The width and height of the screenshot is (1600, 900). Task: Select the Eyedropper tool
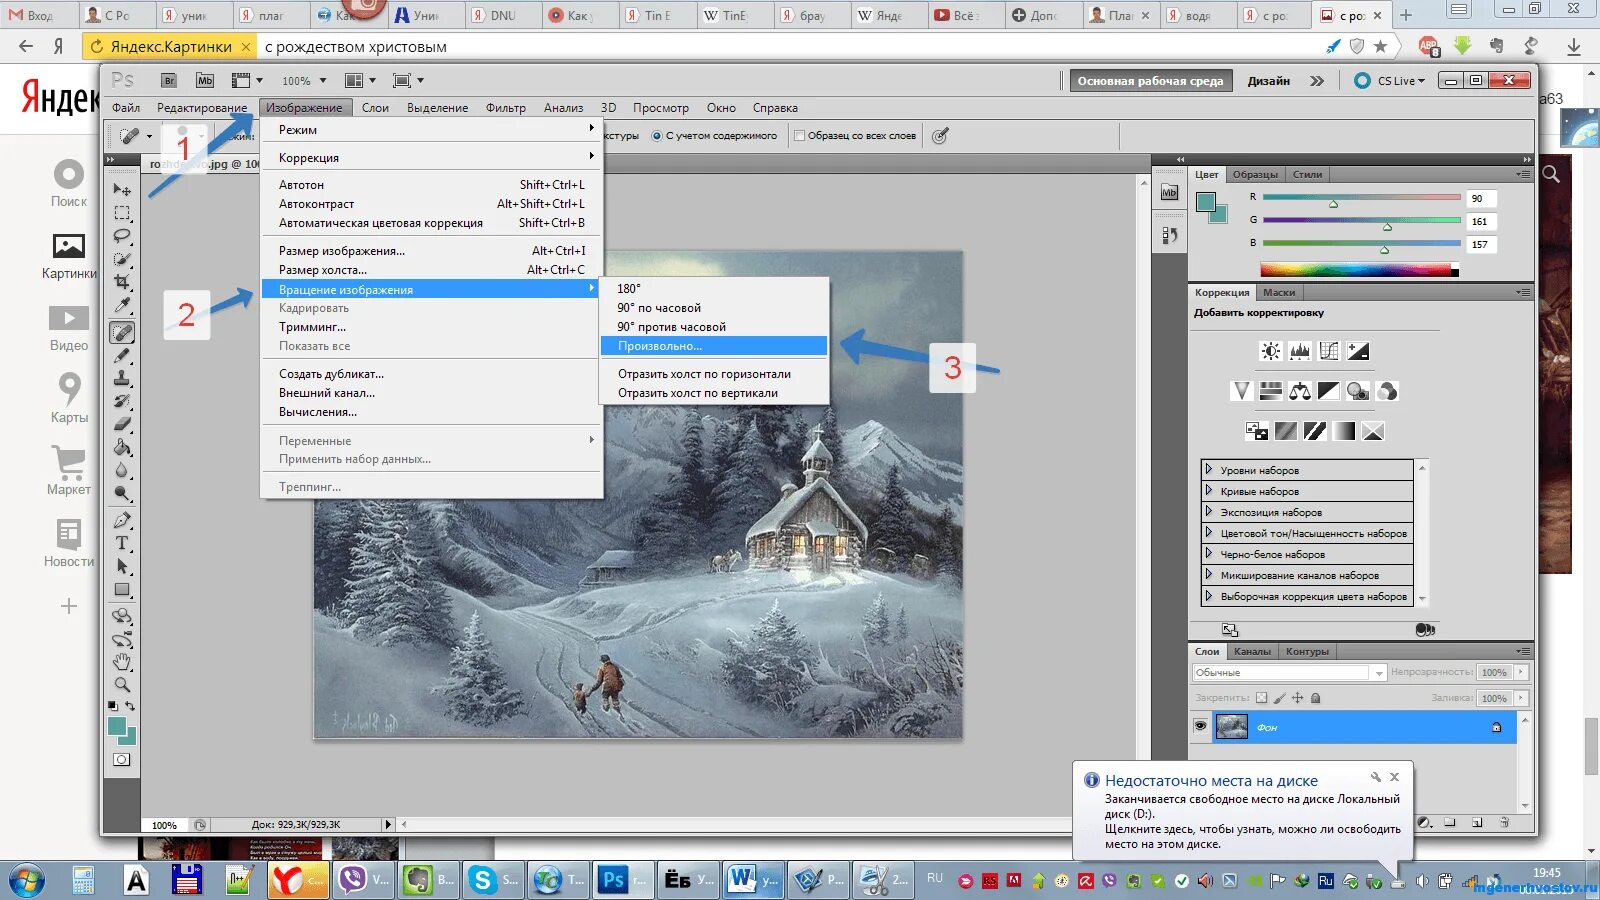point(122,306)
